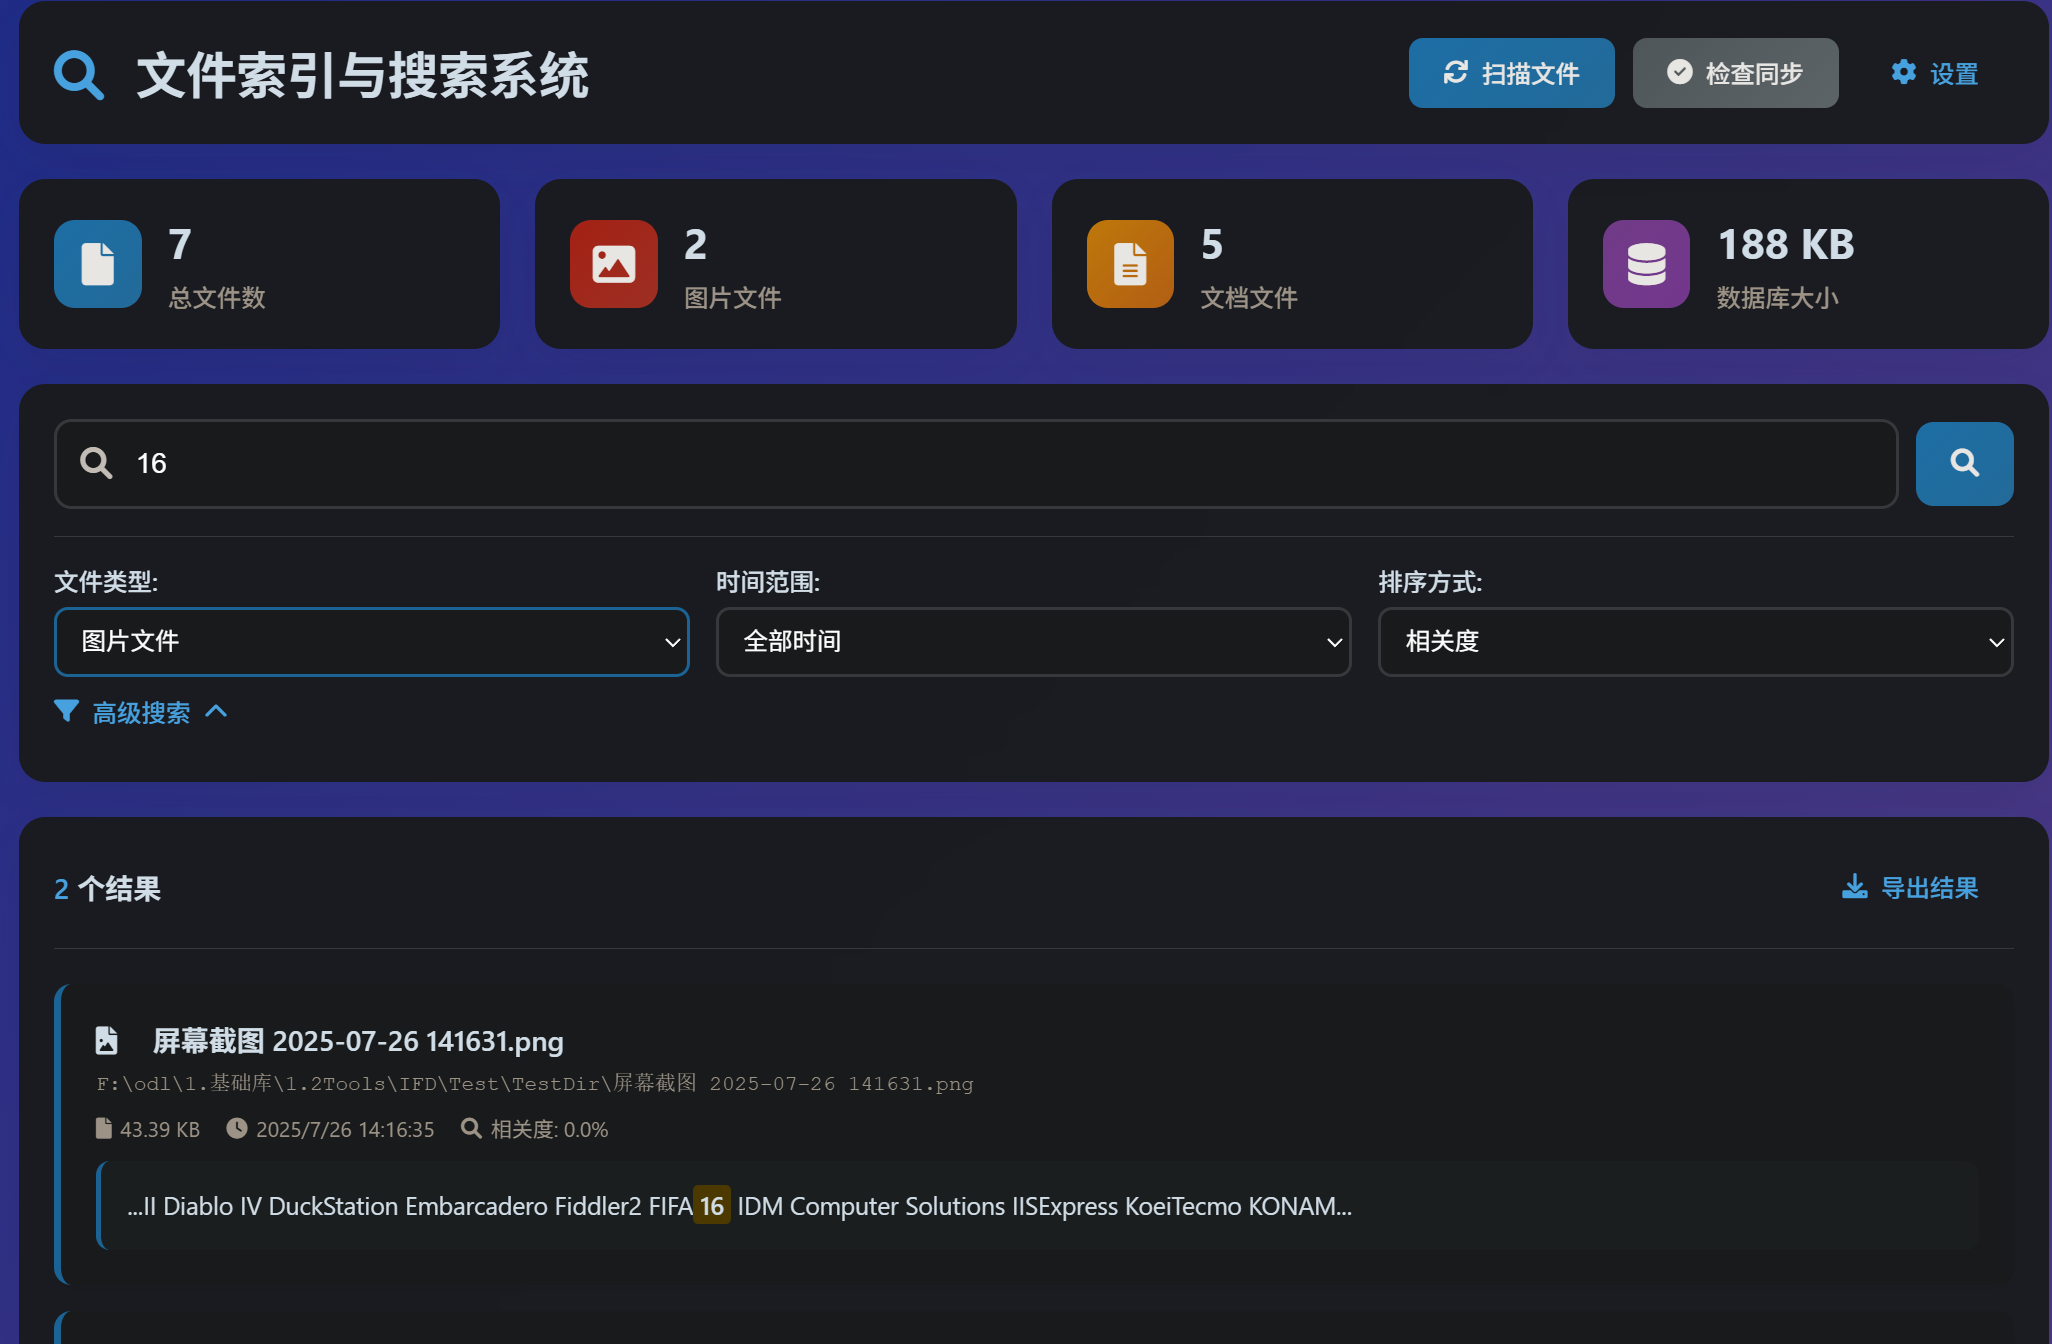This screenshot has height=1344, width=2052.
Task: Click the download icon beside 导出结果
Action: (x=1855, y=887)
